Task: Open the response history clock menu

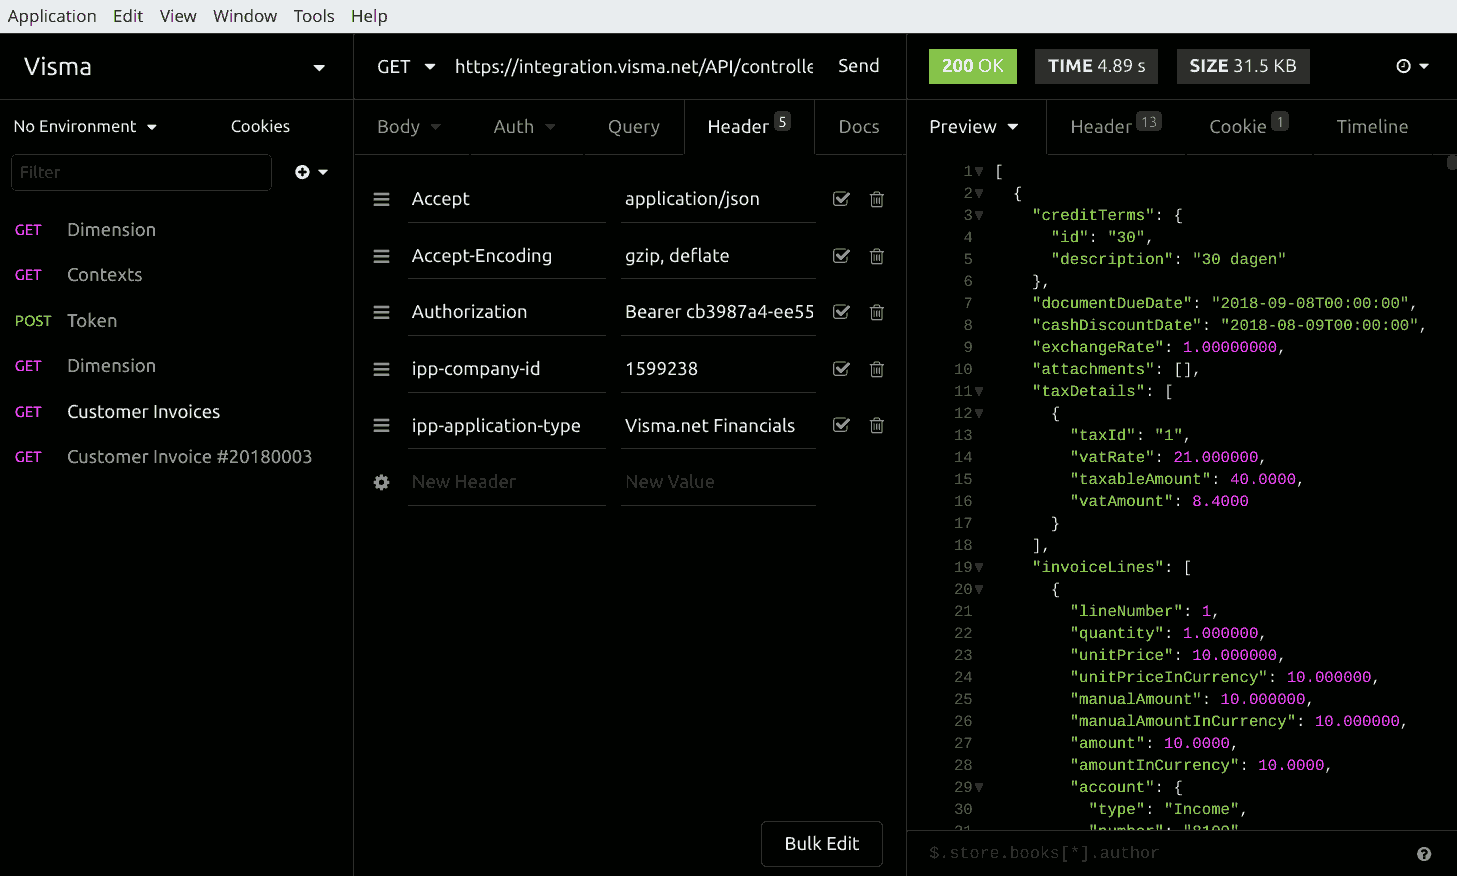Action: click(1412, 66)
